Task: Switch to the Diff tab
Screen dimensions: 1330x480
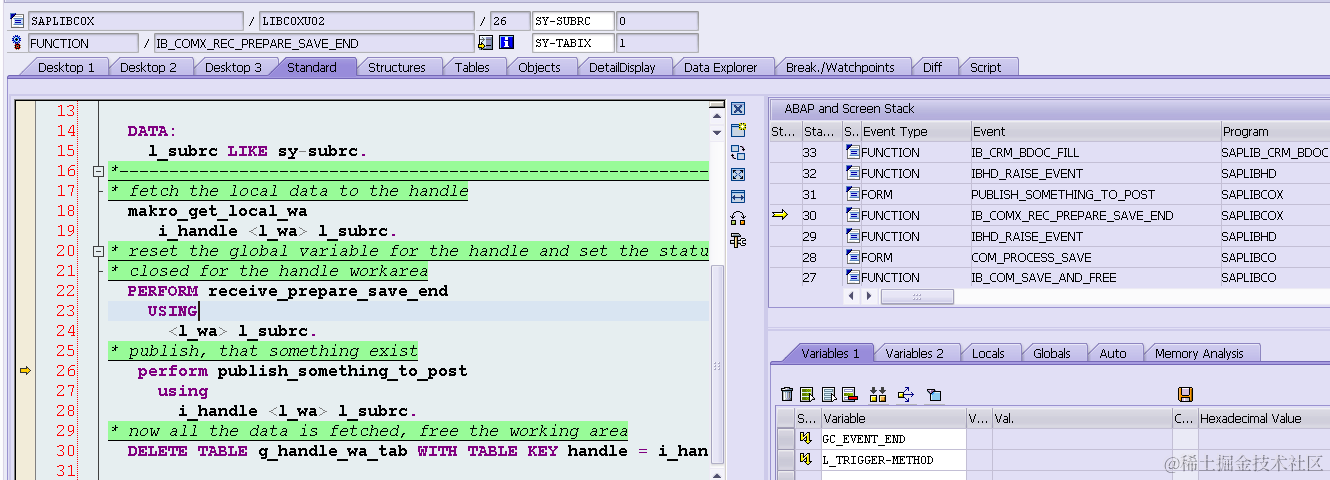Action: (x=932, y=67)
